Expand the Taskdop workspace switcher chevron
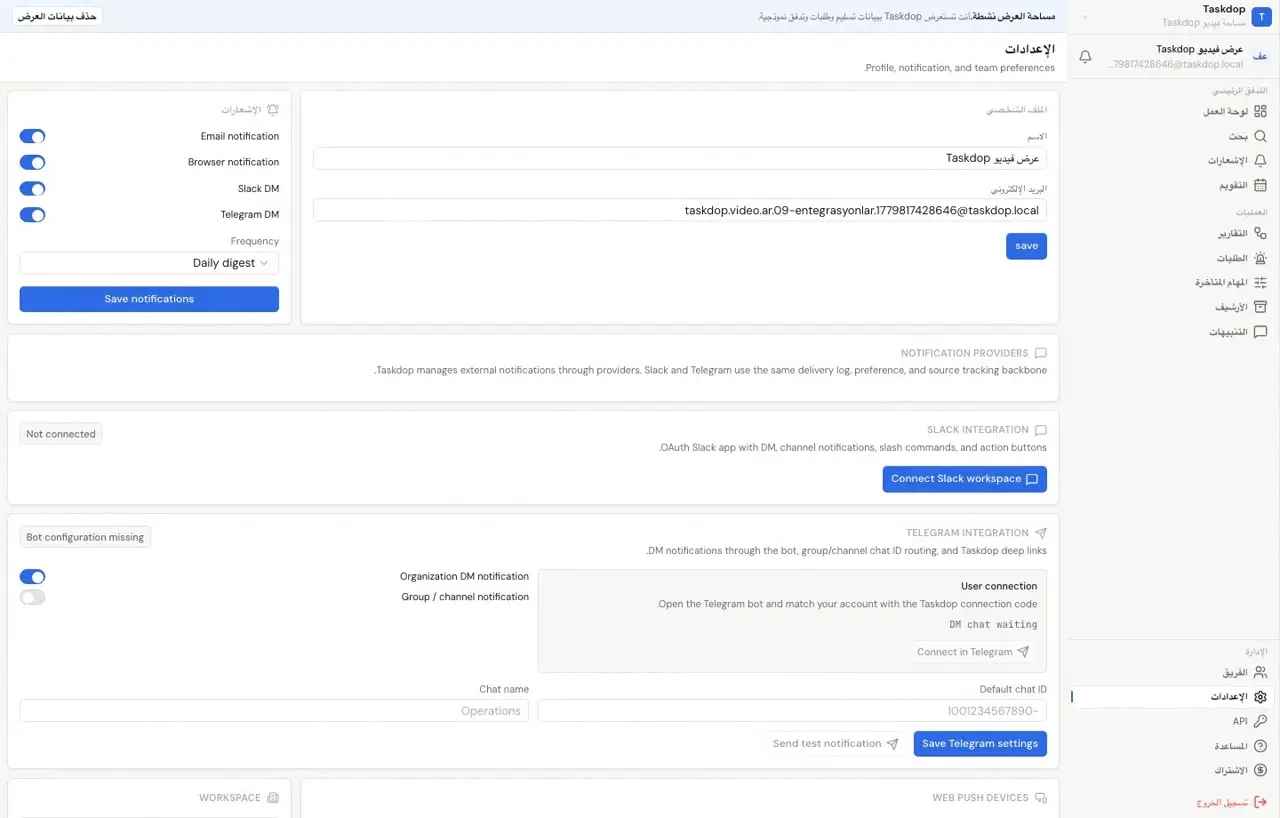This screenshot has width=1280, height=818. pyautogui.click(x=1086, y=17)
